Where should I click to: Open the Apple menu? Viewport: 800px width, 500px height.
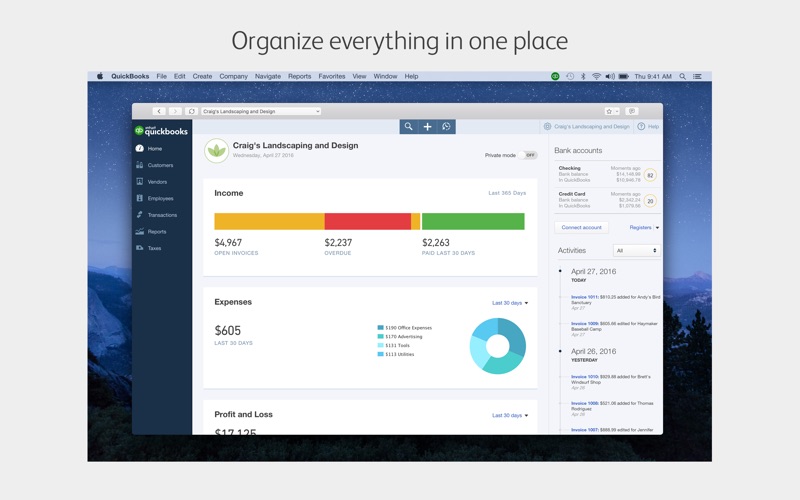(100, 76)
